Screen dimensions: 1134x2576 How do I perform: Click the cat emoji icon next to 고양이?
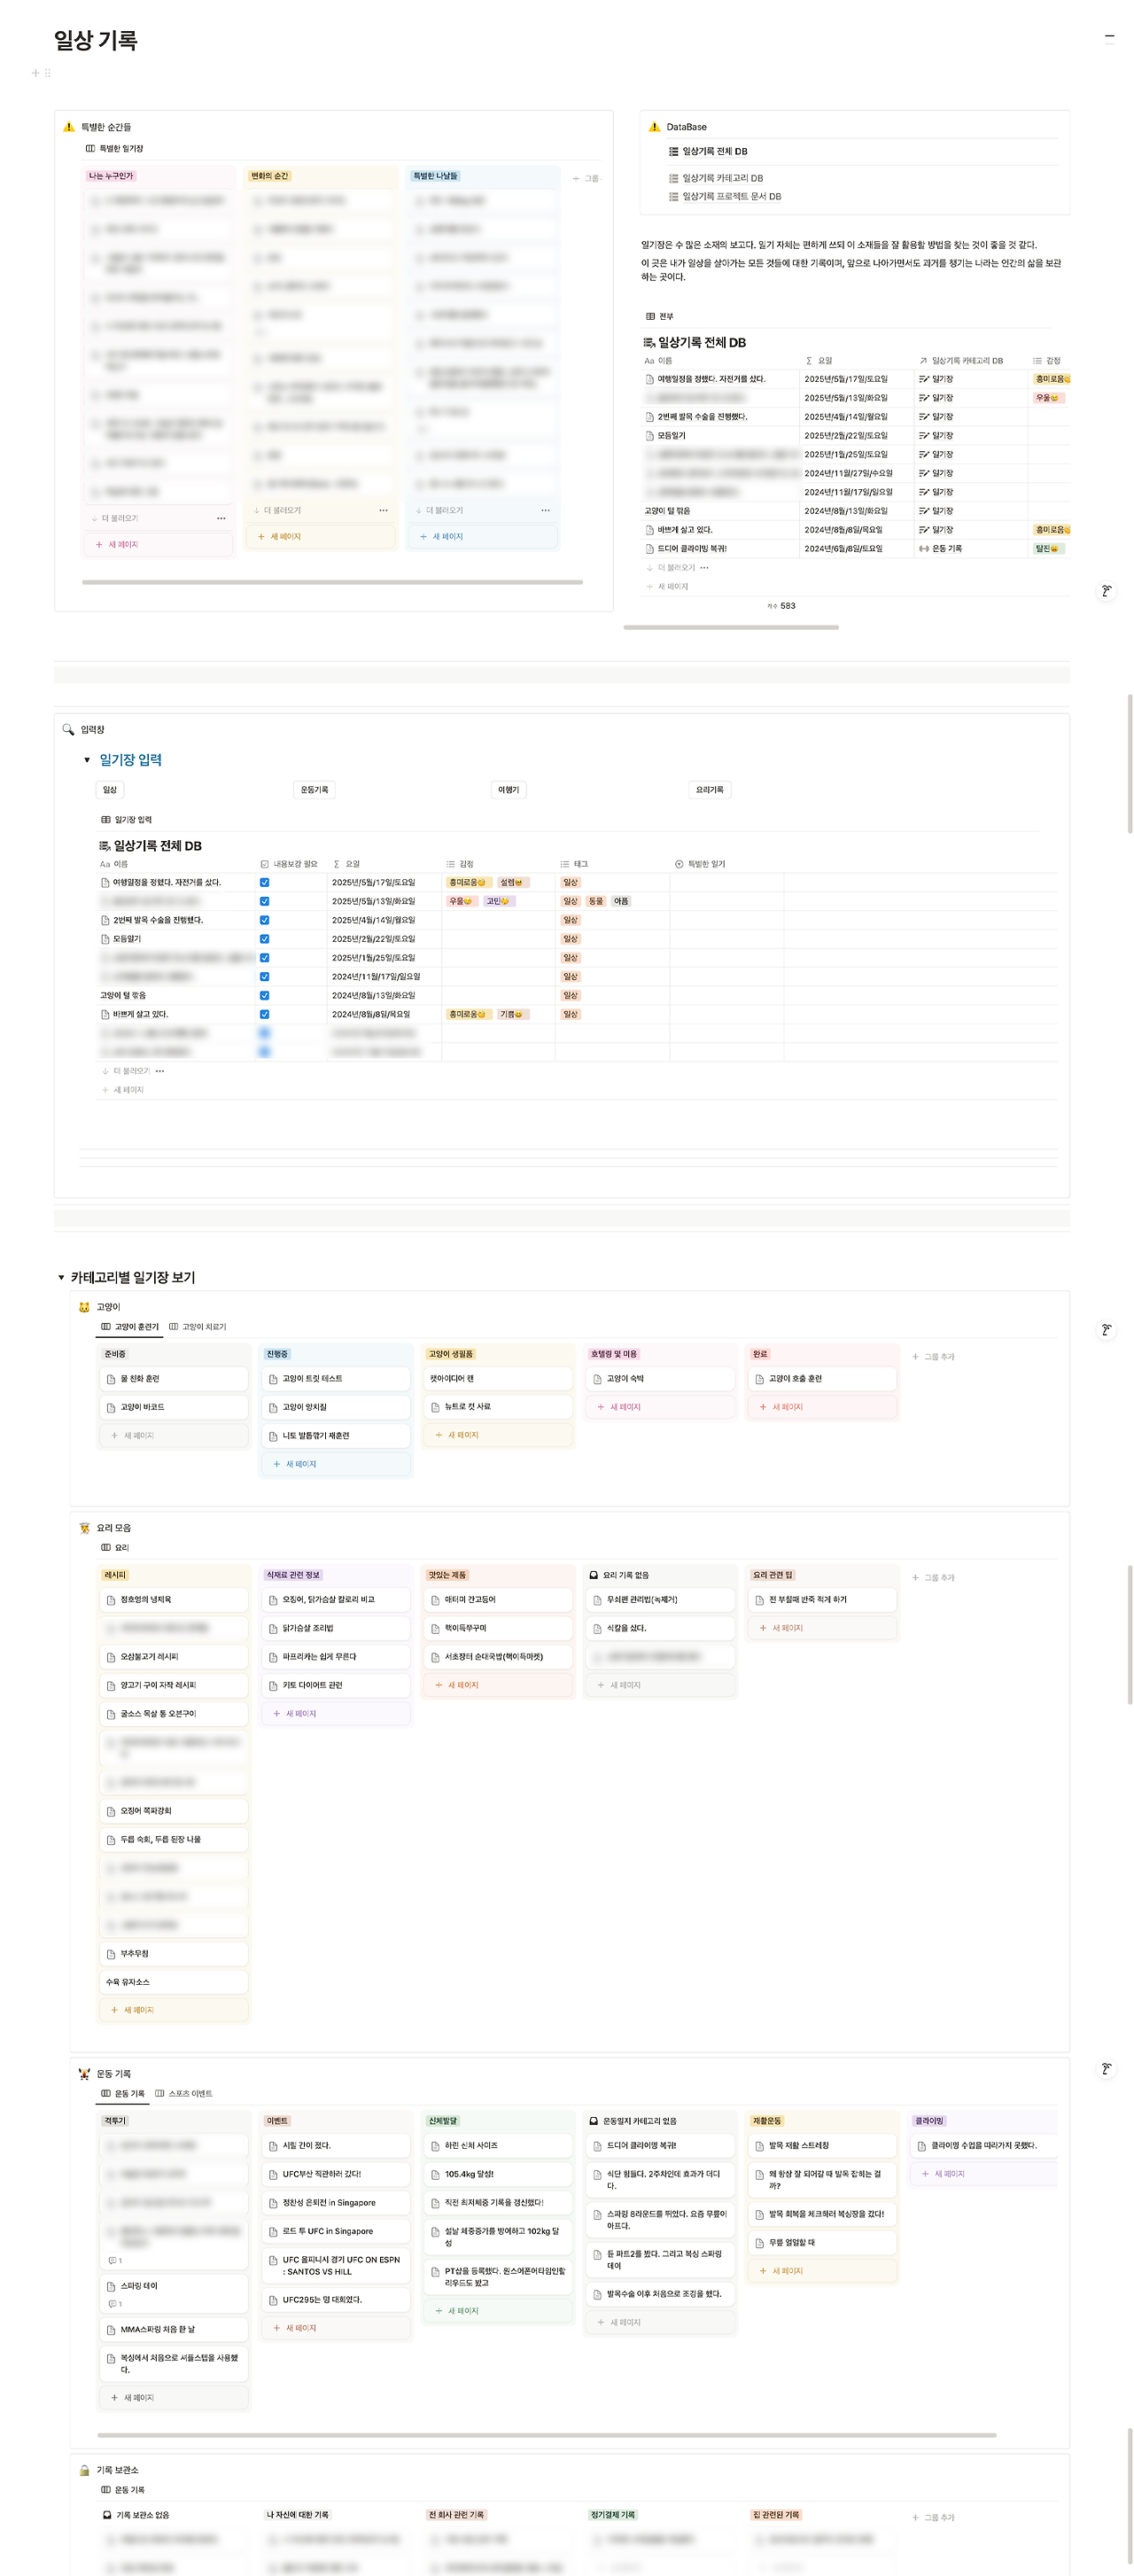tap(84, 1306)
